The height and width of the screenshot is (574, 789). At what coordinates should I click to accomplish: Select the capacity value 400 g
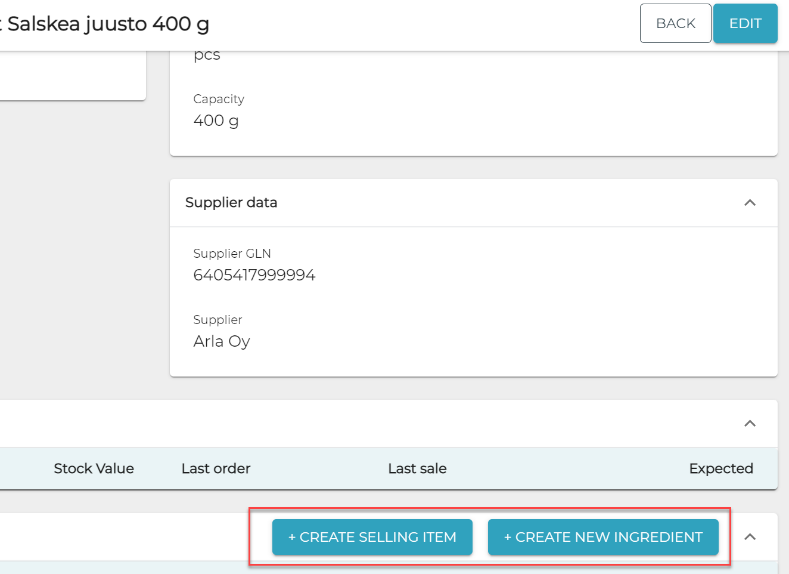pyautogui.click(x=216, y=121)
